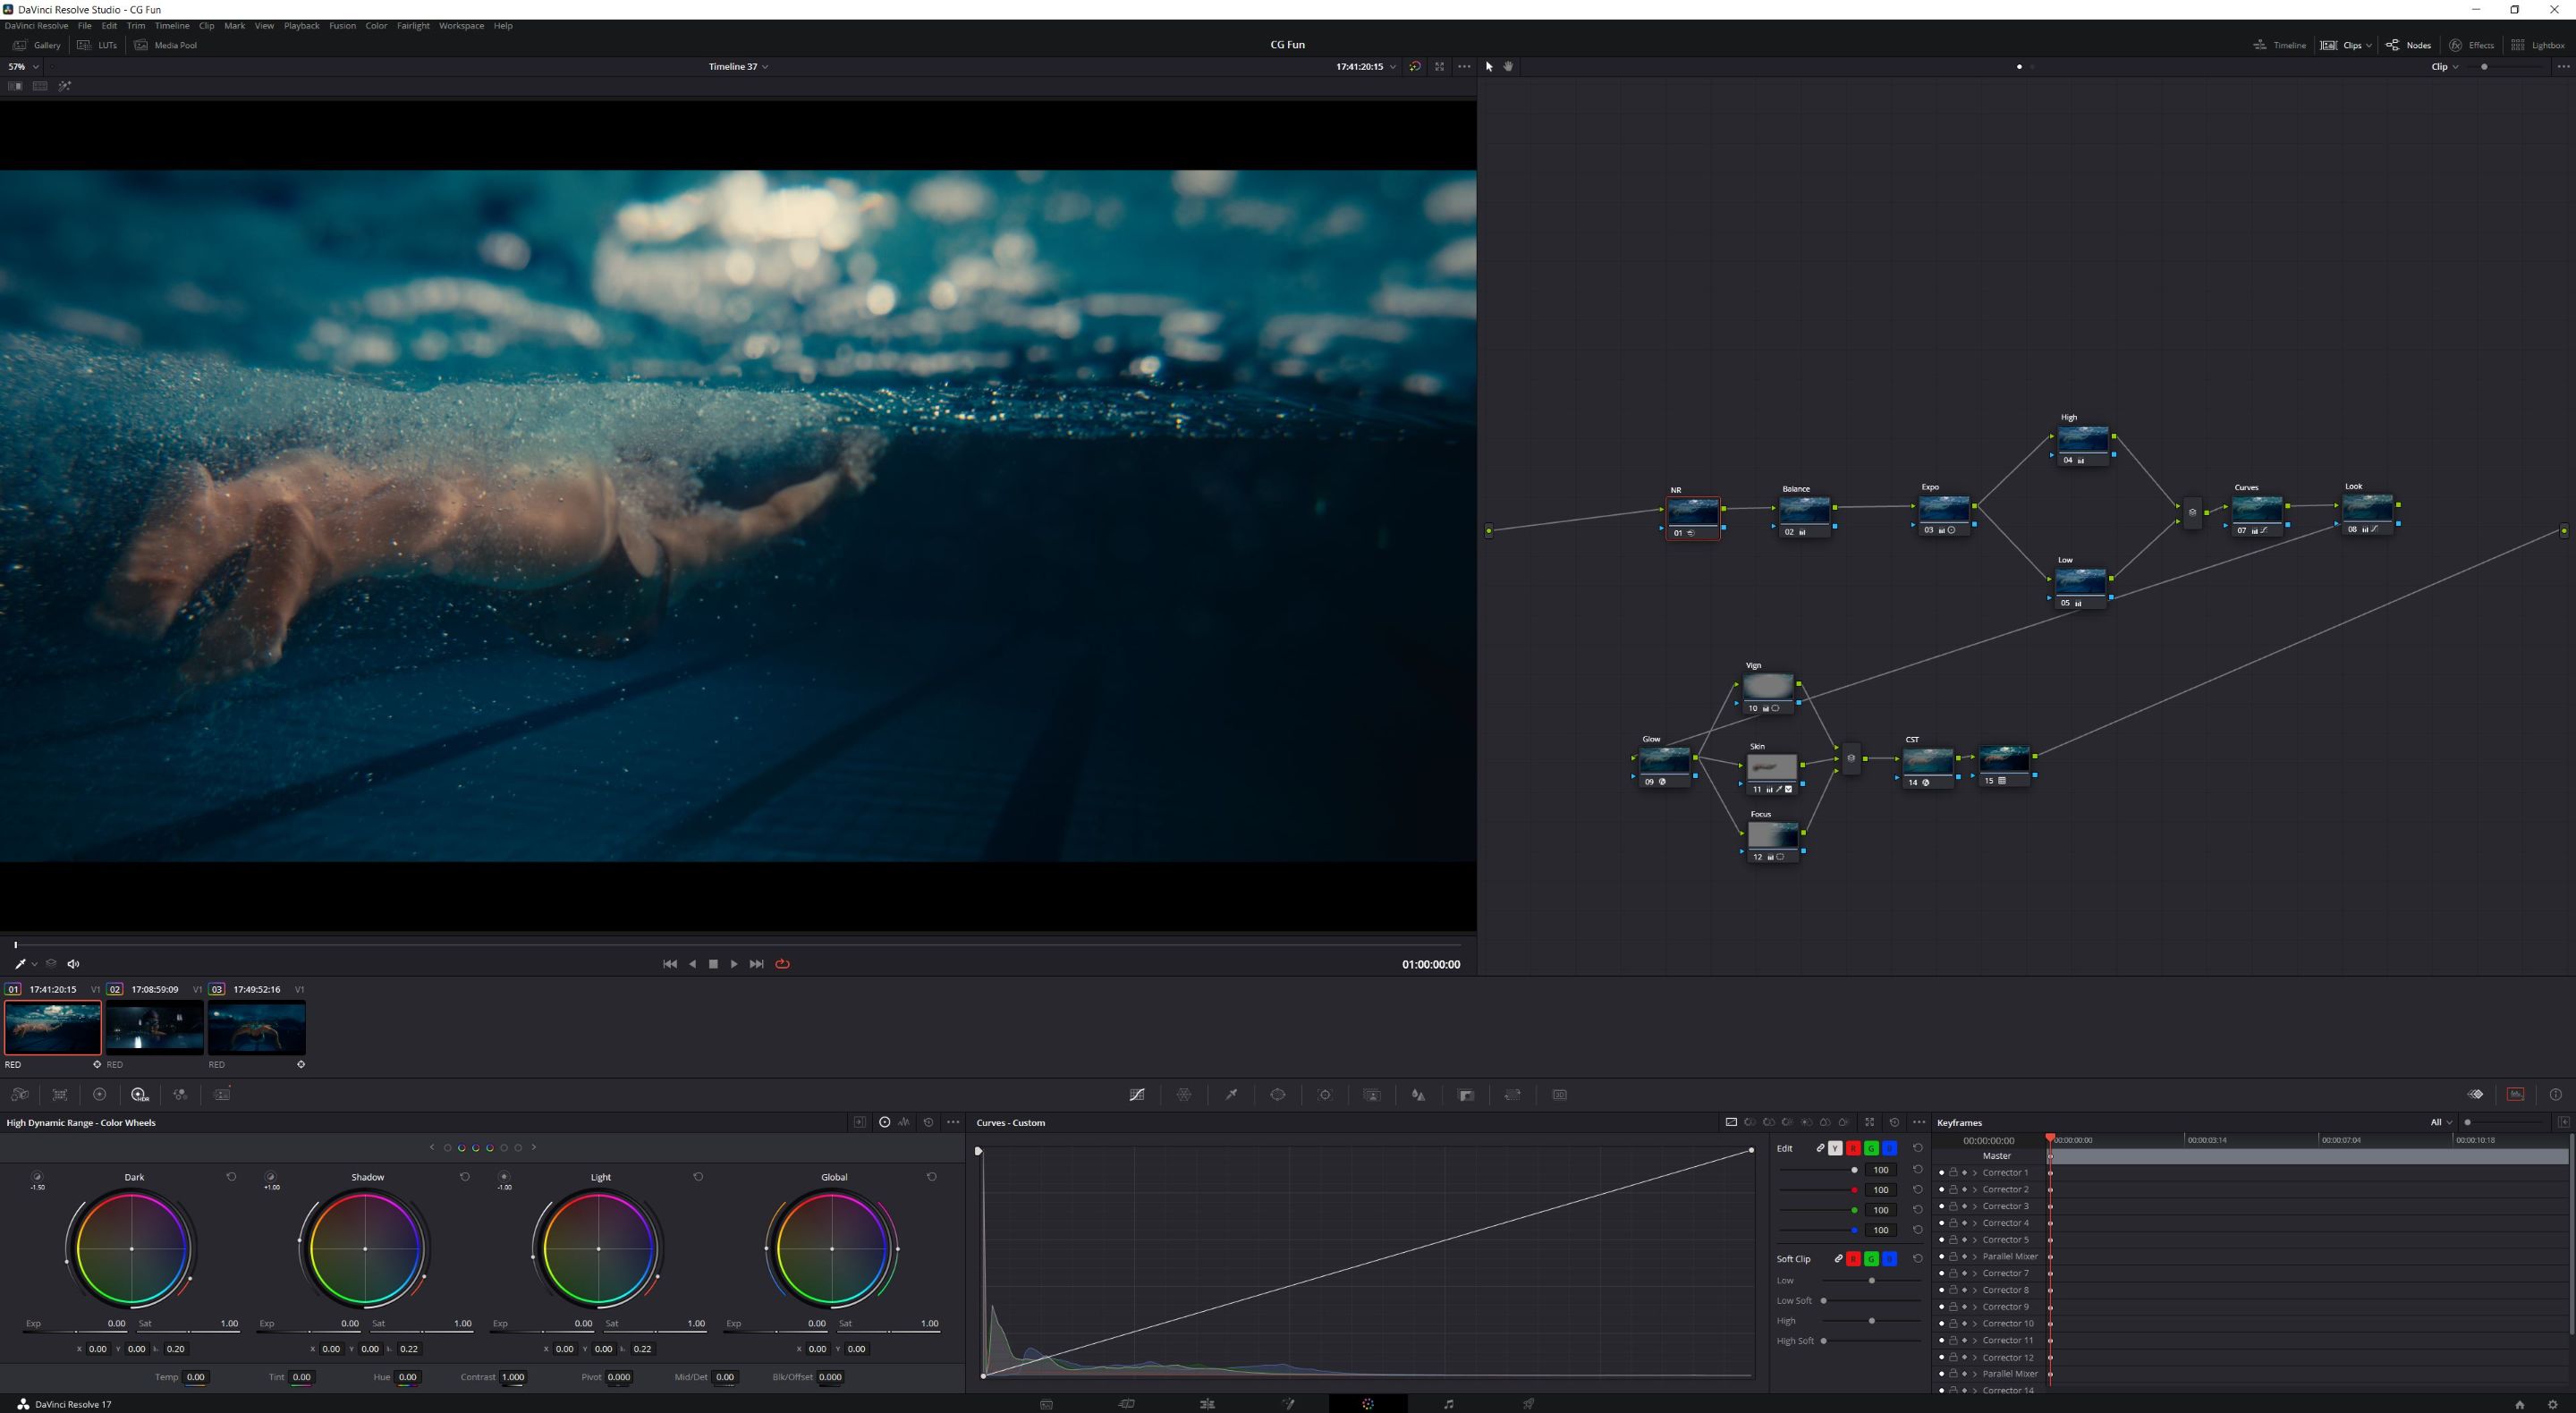
Task: Select the arrow pointer tool in node editor
Action: (x=1489, y=67)
